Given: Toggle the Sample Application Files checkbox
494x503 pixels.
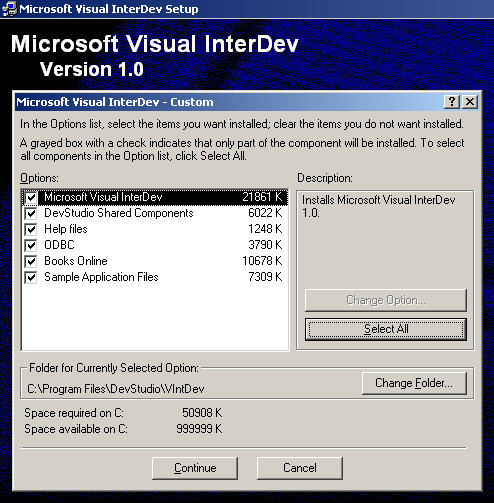Looking at the screenshot, I should coord(31,277).
